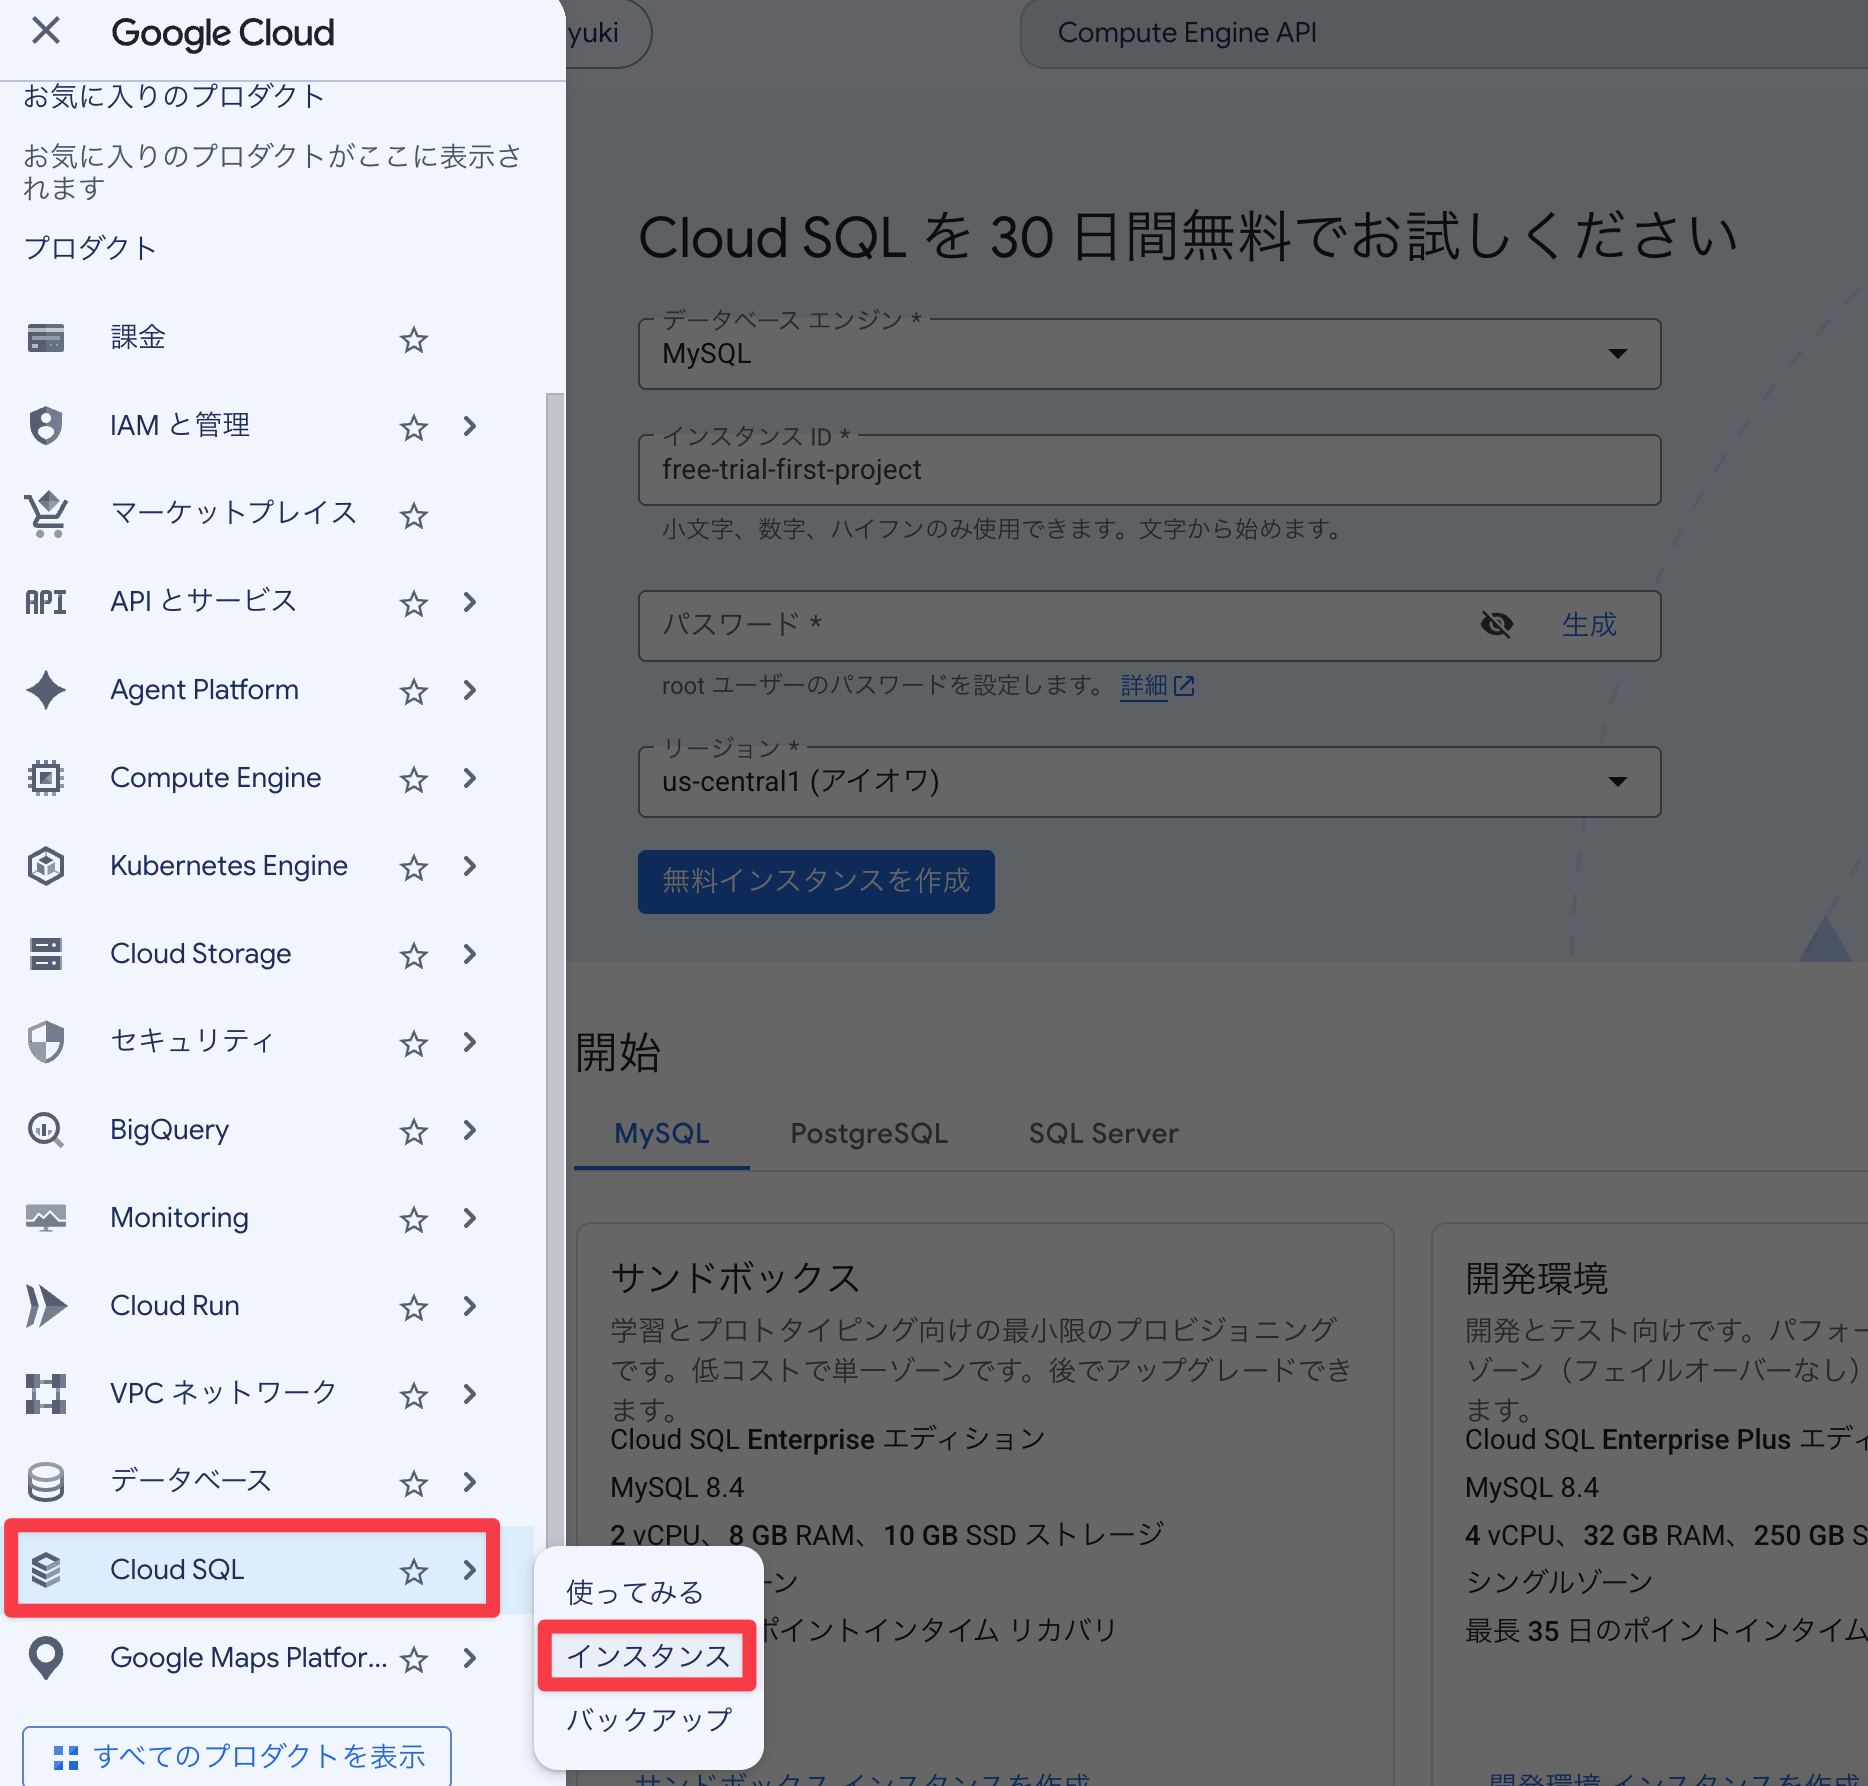Click the Cloud Run arrows icon
Image resolution: width=1868 pixels, height=1786 pixels.
[46, 1306]
